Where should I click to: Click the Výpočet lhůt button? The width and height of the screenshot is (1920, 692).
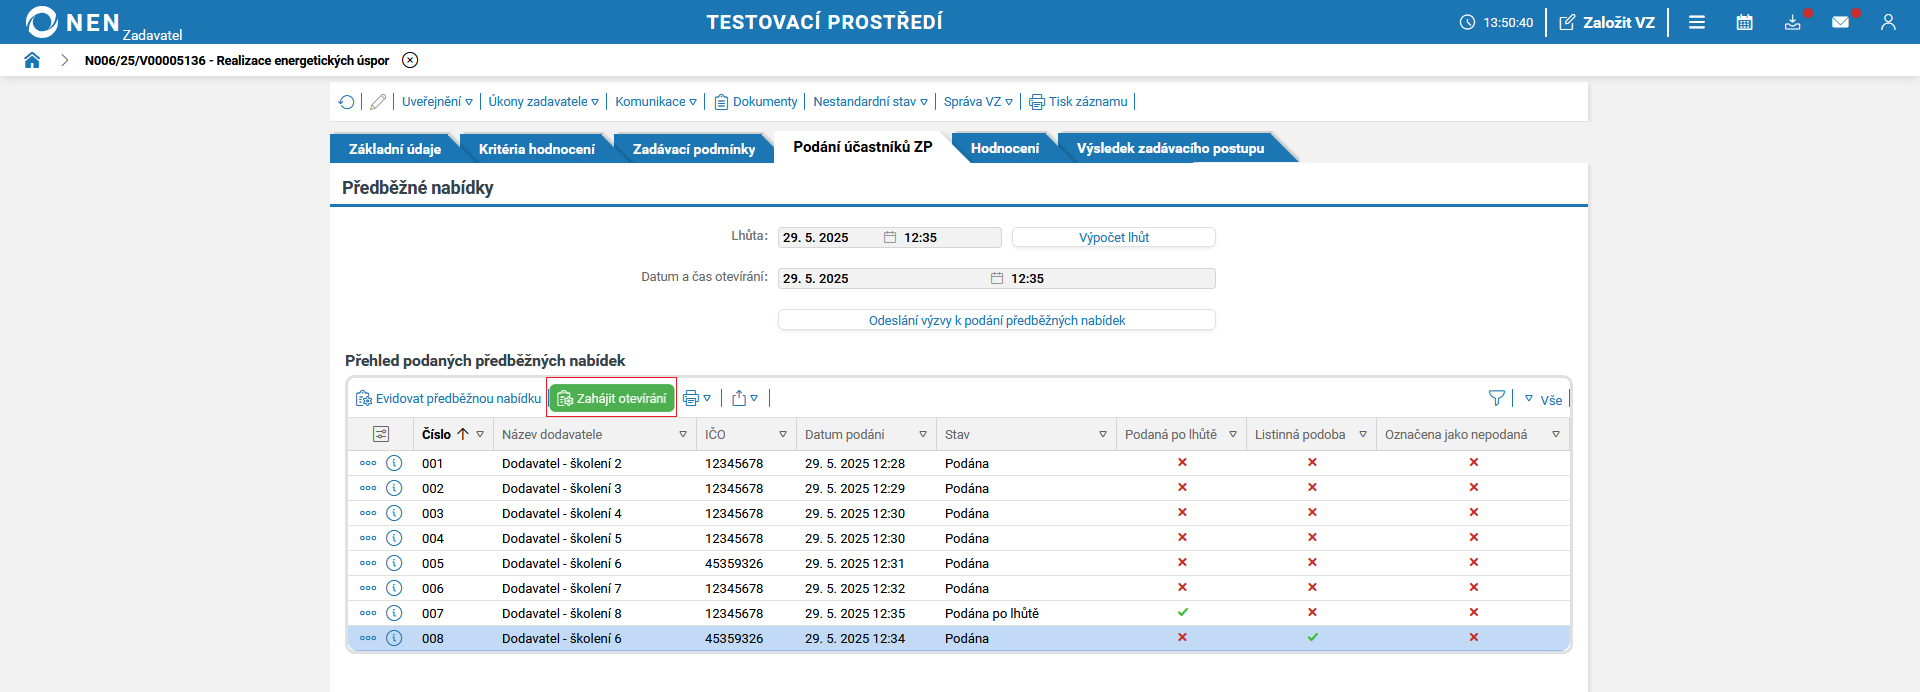tap(1113, 237)
